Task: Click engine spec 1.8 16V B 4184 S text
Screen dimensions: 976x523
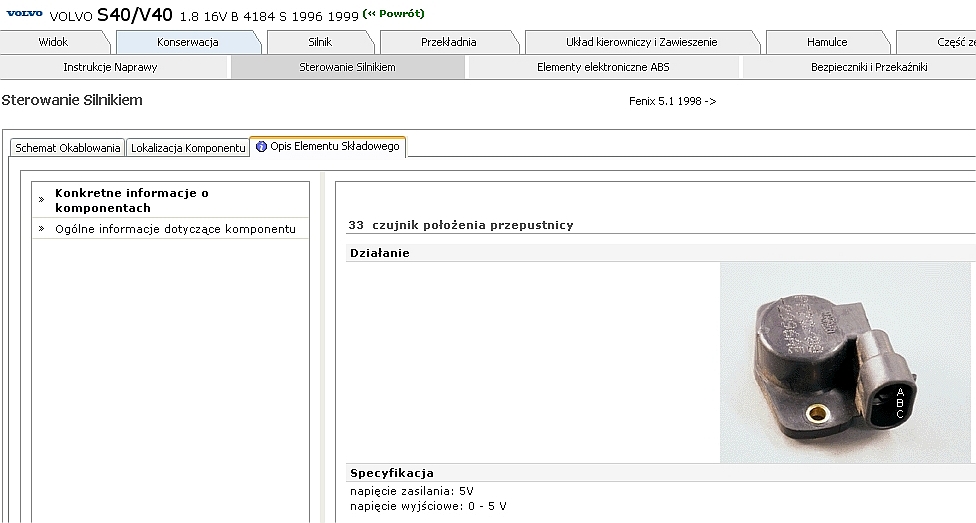Action: coord(233,16)
